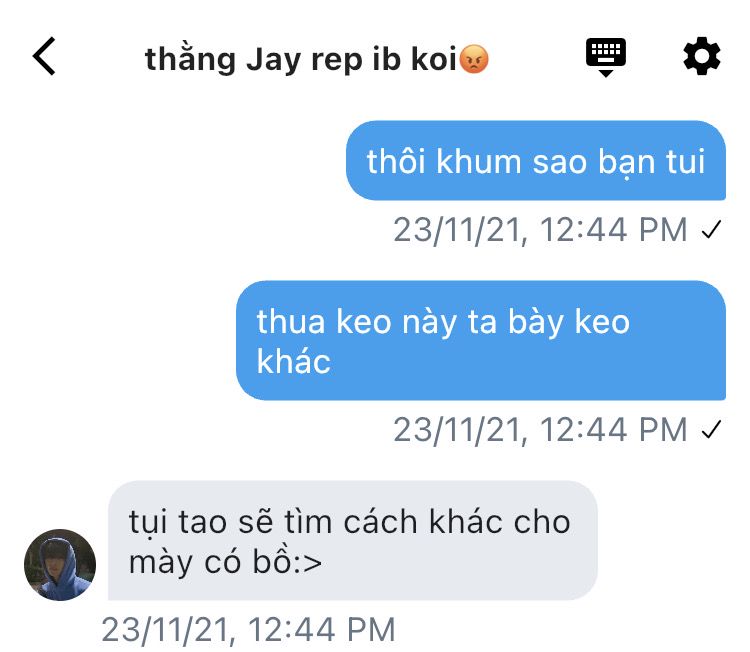Viewport: 750px width, 652px height.
Task: Tap the timestamp below "thôi khum sao bạn tui"
Action: point(540,230)
